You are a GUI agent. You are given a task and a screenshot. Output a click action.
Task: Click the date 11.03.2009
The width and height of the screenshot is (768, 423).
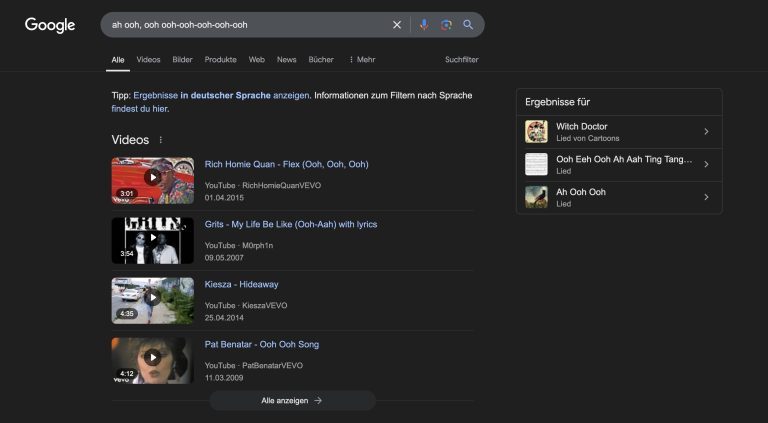point(224,378)
